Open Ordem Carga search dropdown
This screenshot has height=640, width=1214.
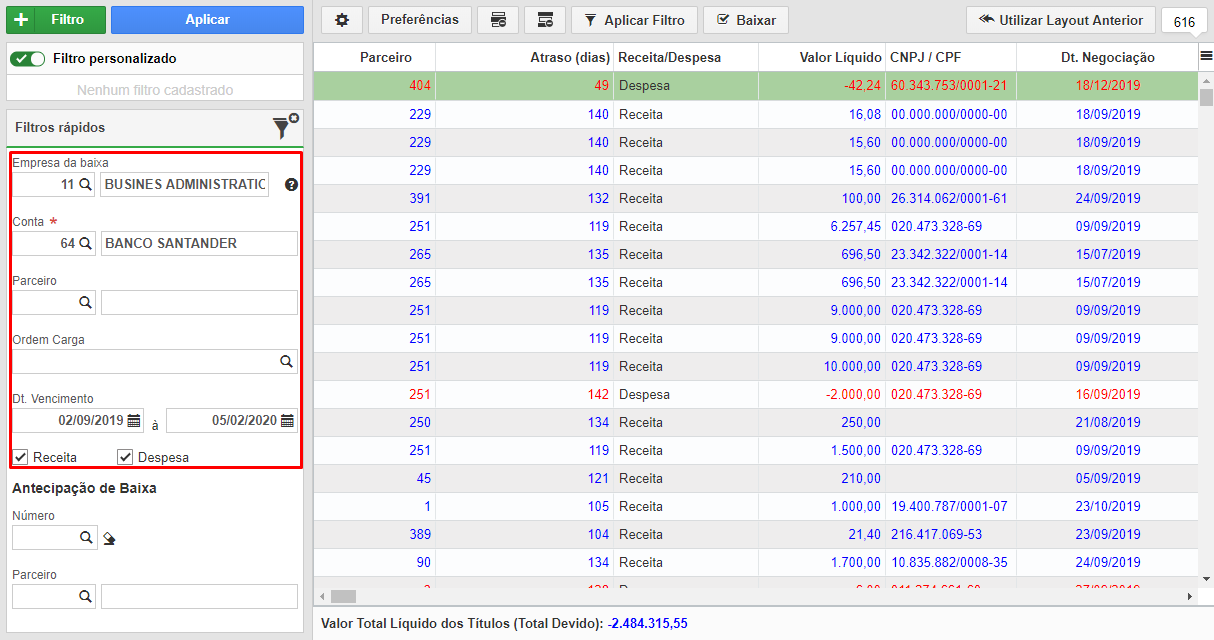286,362
